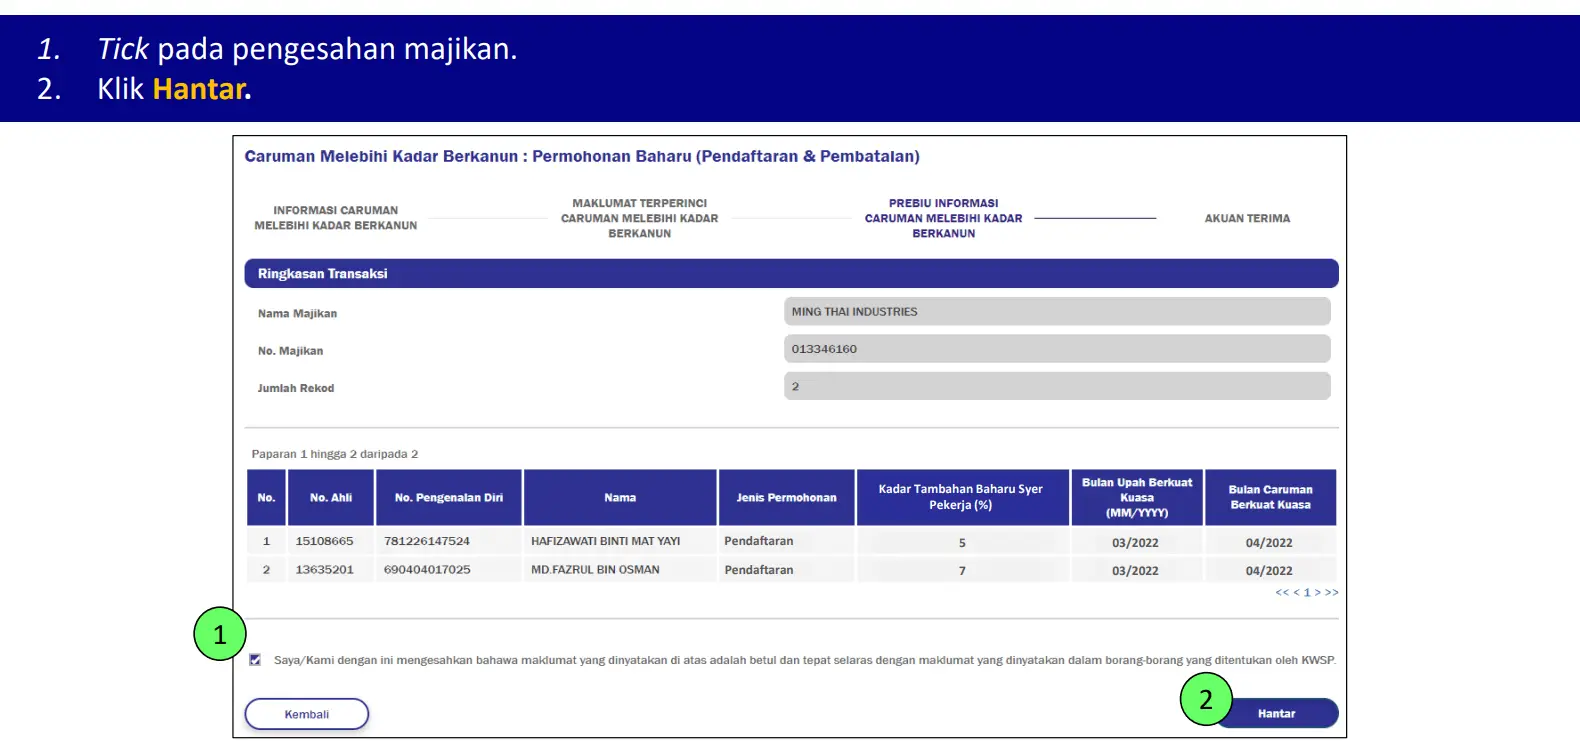The image size is (1580, 756).
Task: Go to last page using >> pagination
Action: [1332, 593]
